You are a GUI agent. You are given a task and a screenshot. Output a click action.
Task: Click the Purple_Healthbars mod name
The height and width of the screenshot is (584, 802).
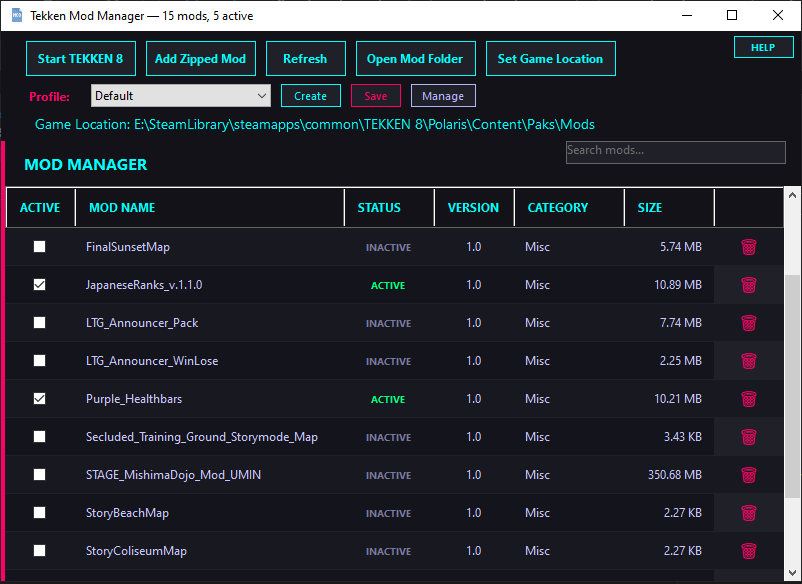[x=134, y=399]
